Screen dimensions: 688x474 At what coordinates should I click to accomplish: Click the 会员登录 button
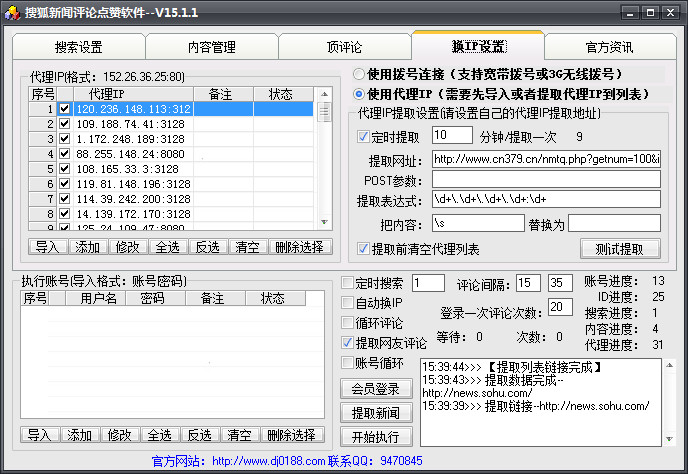(x=376, y=389)
